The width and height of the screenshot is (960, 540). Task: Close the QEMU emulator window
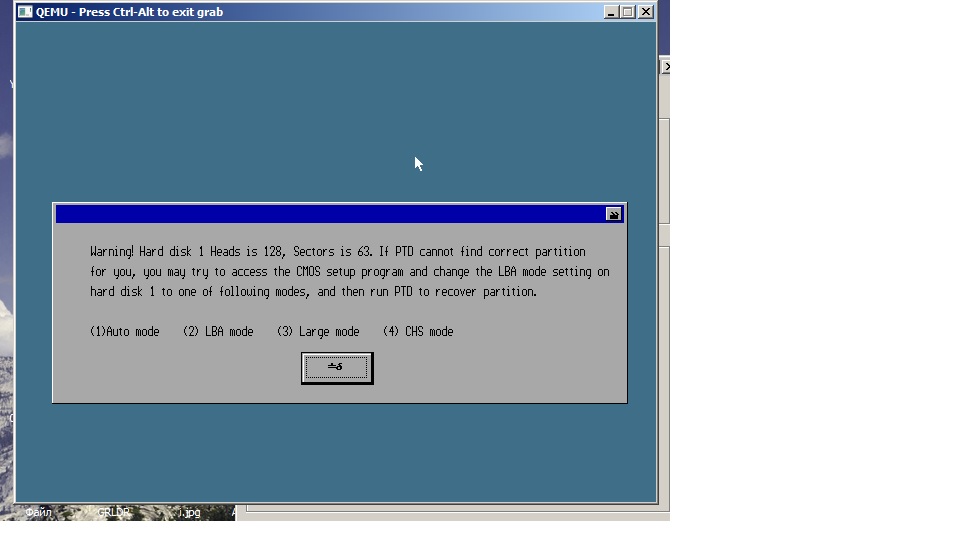click(645, 12)
